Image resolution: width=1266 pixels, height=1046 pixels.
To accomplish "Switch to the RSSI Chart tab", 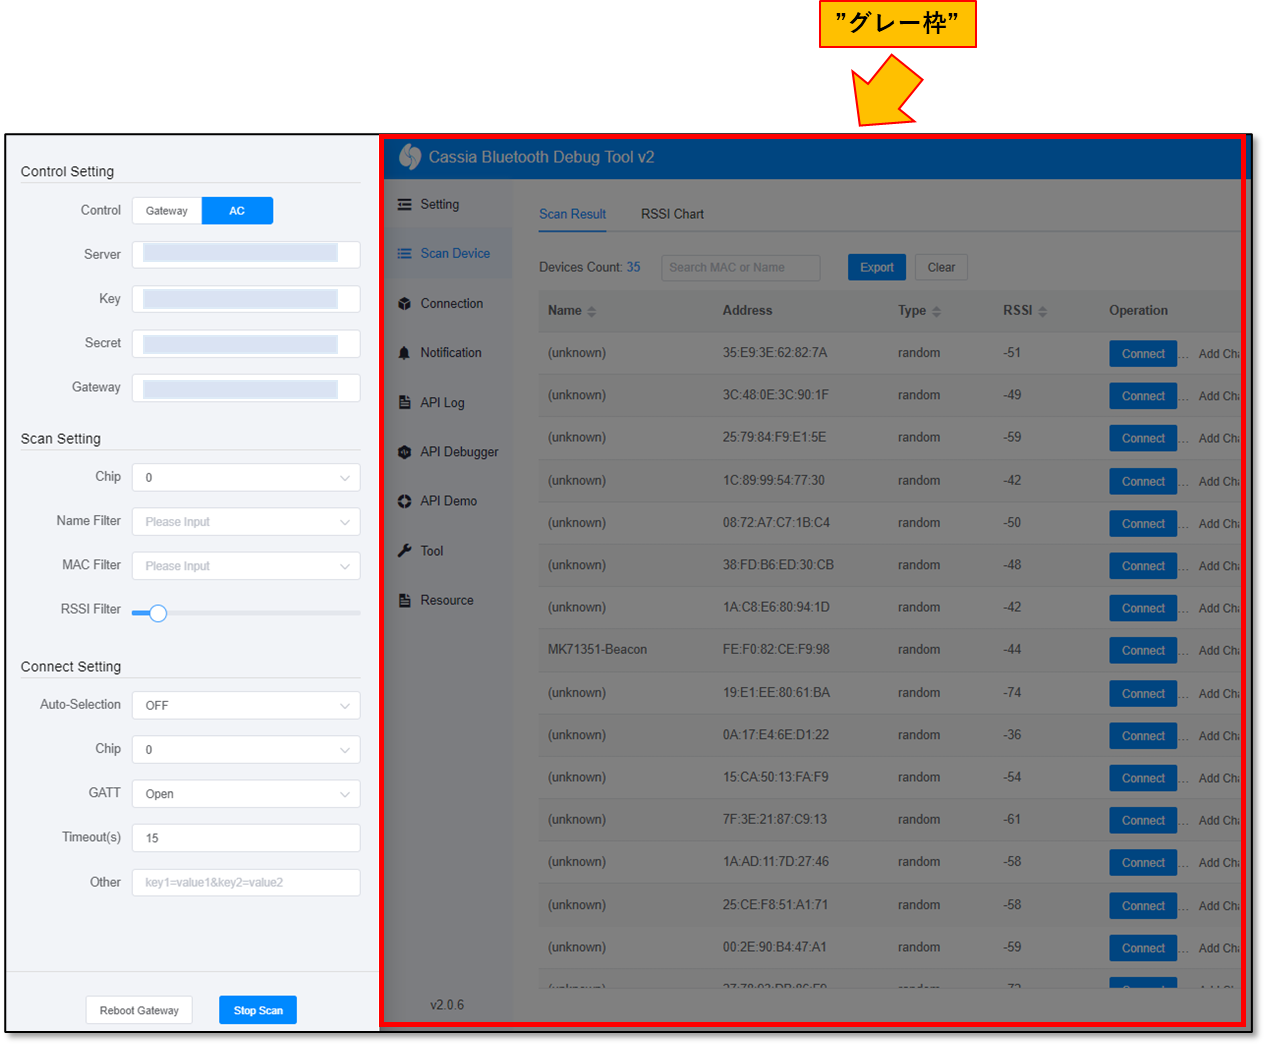I will (x=672, y=214).
